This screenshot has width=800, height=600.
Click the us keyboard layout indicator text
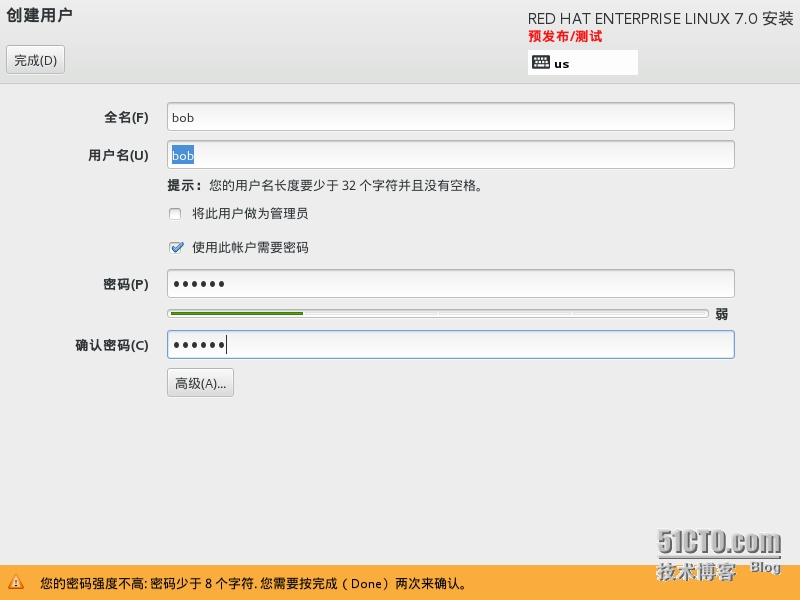coord(562,64)
